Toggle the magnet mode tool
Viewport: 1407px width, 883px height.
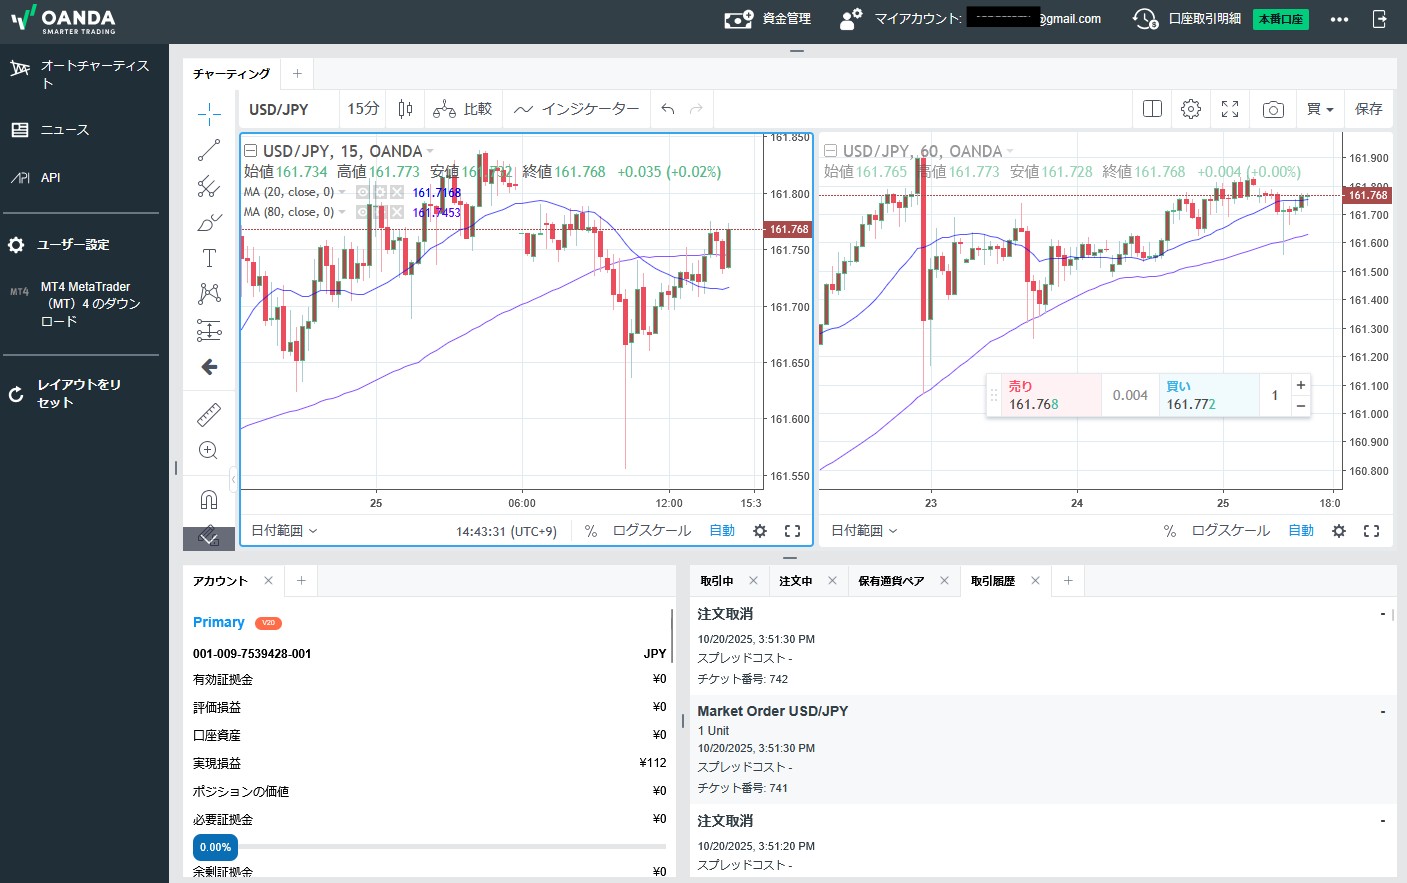[x=209, y=499]
